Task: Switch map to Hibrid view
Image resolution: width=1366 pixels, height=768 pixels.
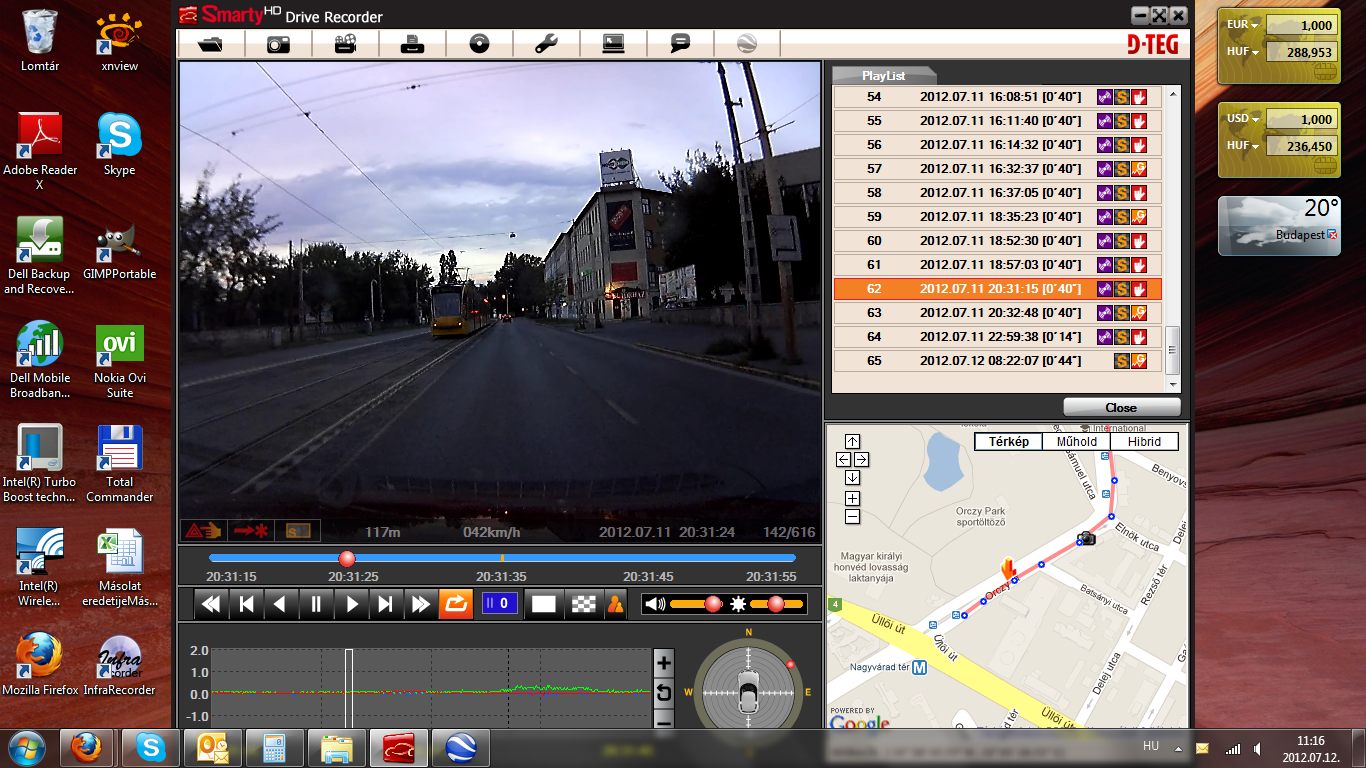Action: point(1144,442)
